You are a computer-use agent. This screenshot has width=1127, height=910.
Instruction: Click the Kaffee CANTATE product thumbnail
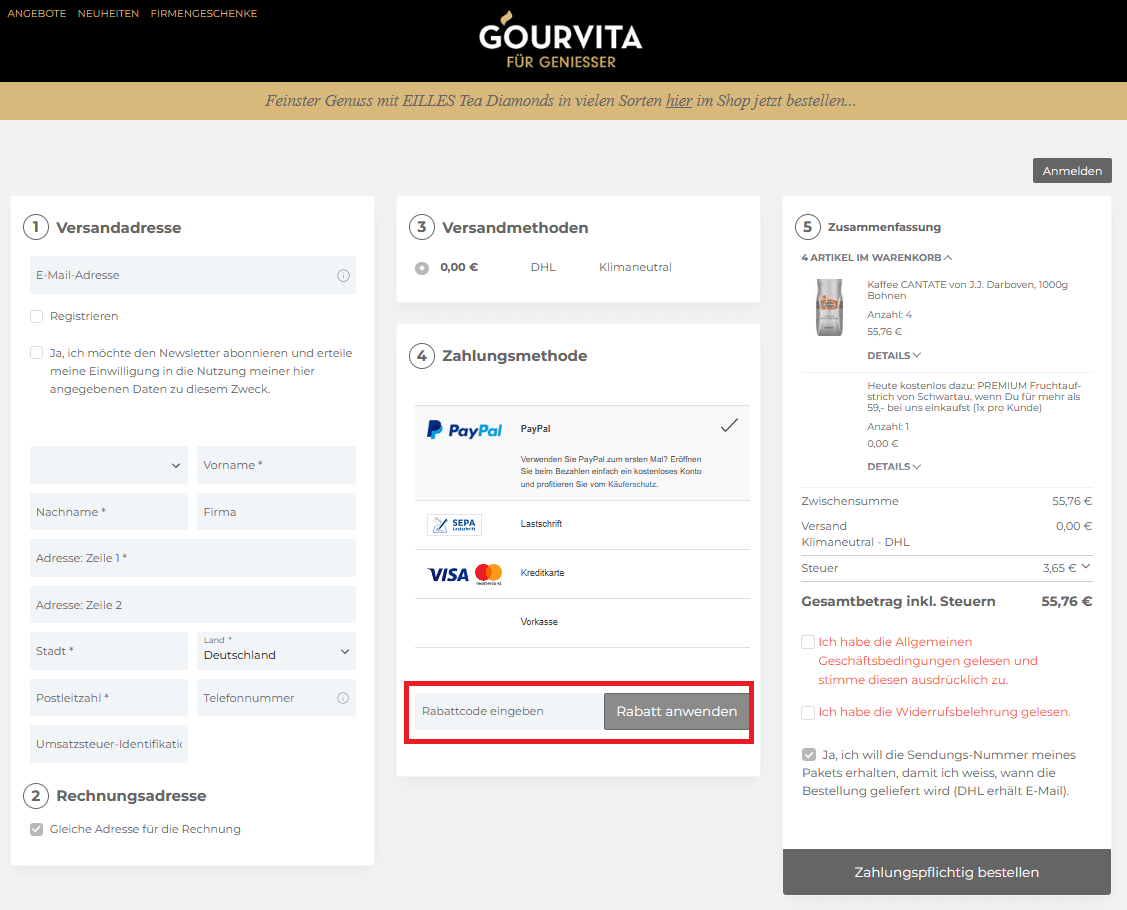click(x=829, y=308)
